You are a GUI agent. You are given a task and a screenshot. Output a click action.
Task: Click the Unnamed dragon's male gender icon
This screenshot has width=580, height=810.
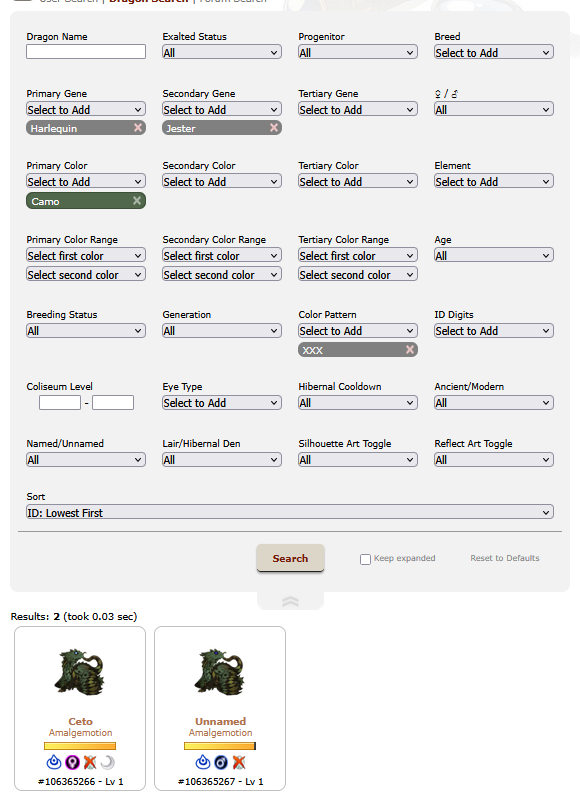click(221, 762)
